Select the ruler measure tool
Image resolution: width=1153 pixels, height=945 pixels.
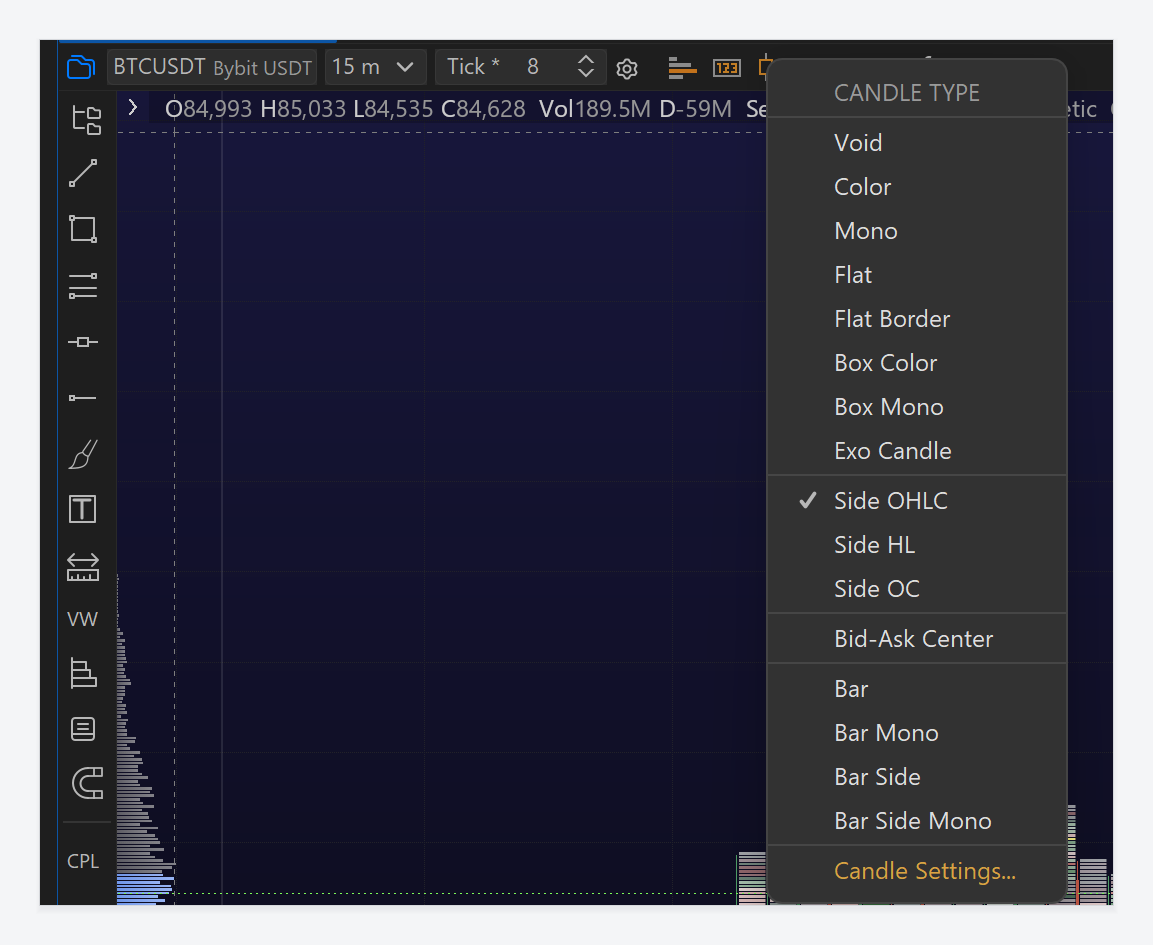coord(83,567)
